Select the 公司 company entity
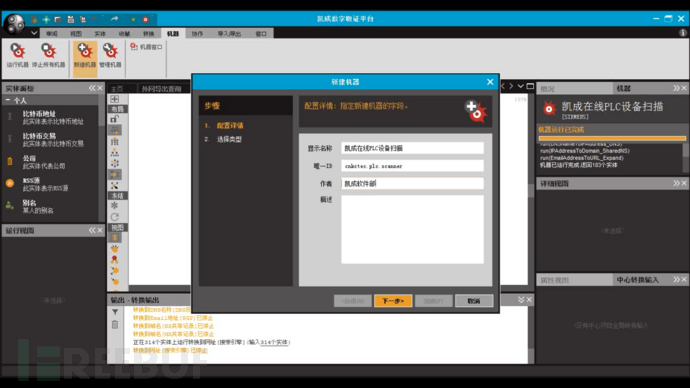This screenshot has height=388, width=690. (51, 162)
